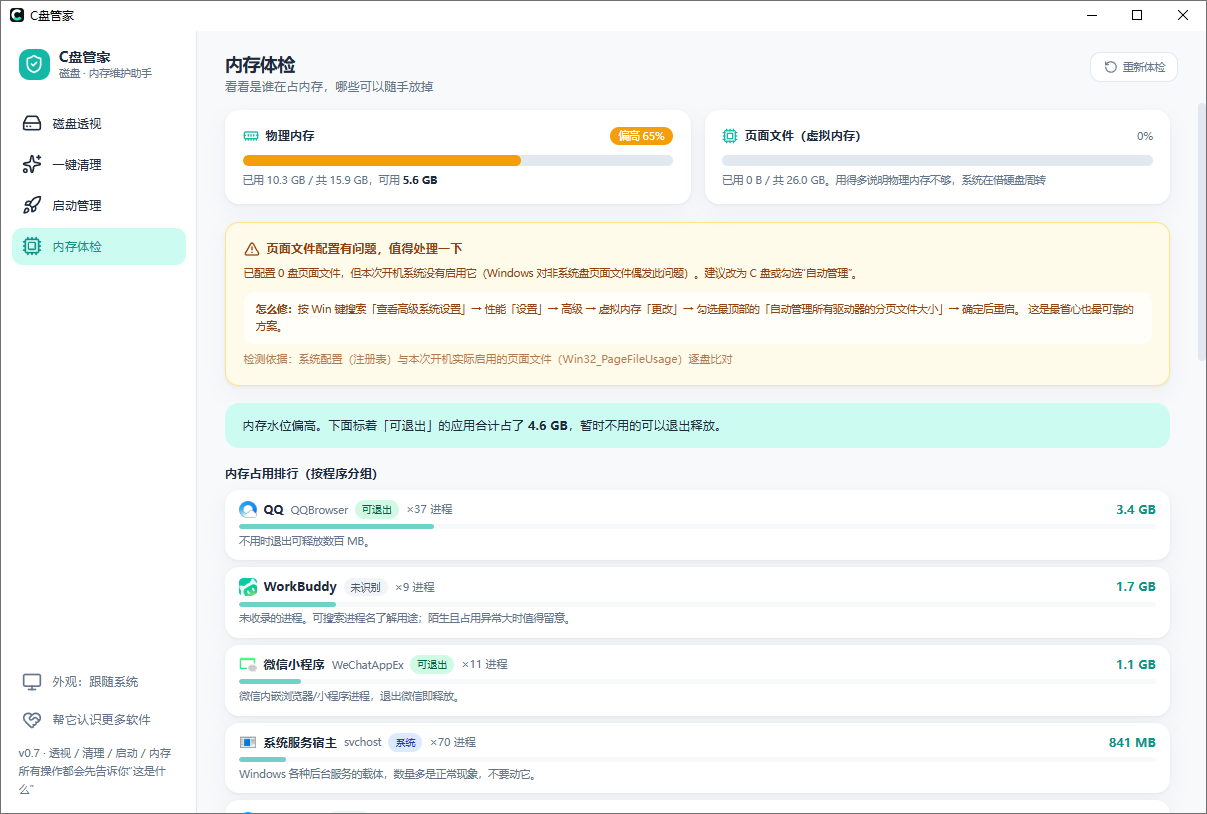Viewport: 1207px width, 814px height.
Task: Click the 页面文件 chip icon
Action: (730, 135)
